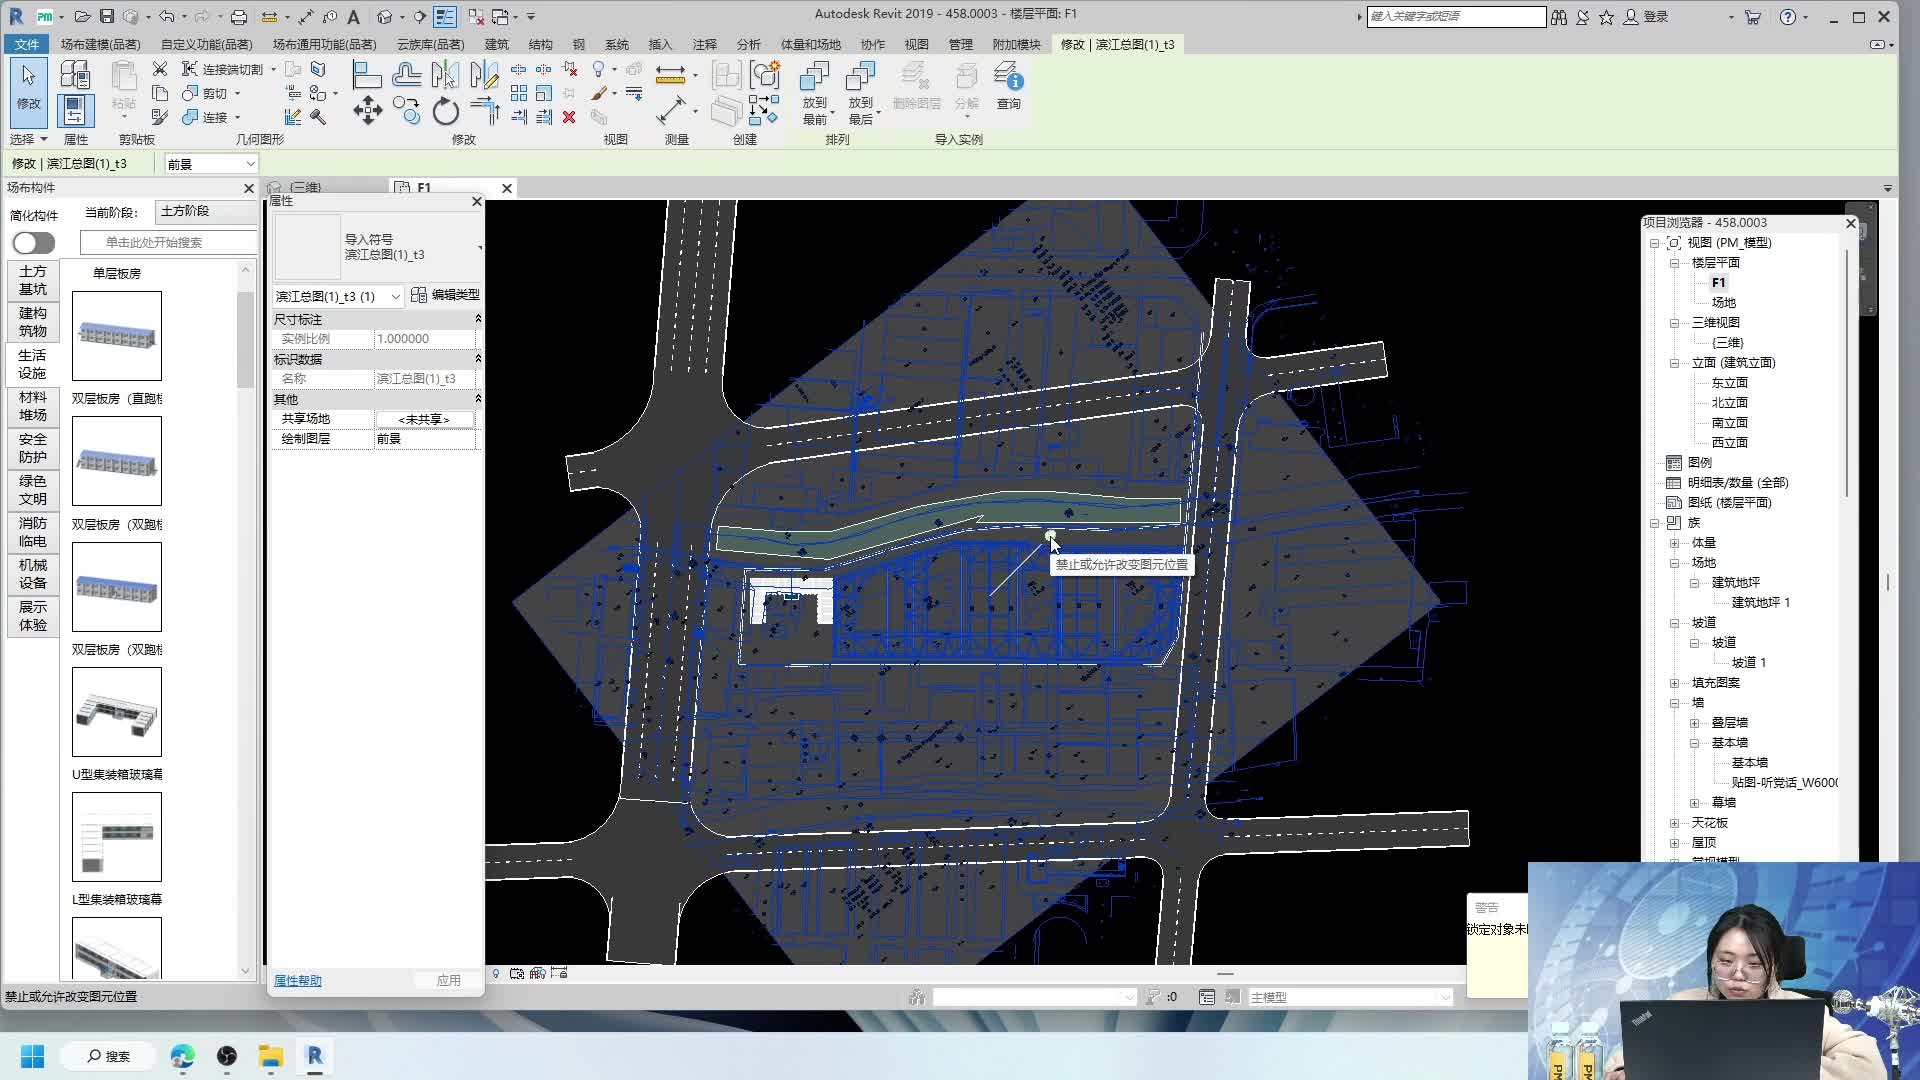Switch to the (三维) view tab

pos(305,188)
